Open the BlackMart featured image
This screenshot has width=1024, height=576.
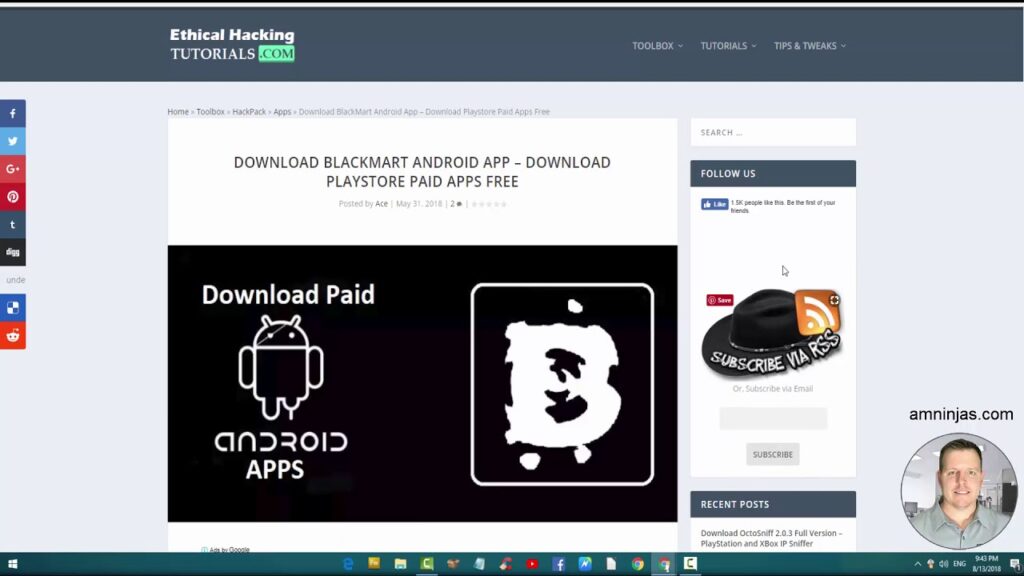[x=422, y=383]
